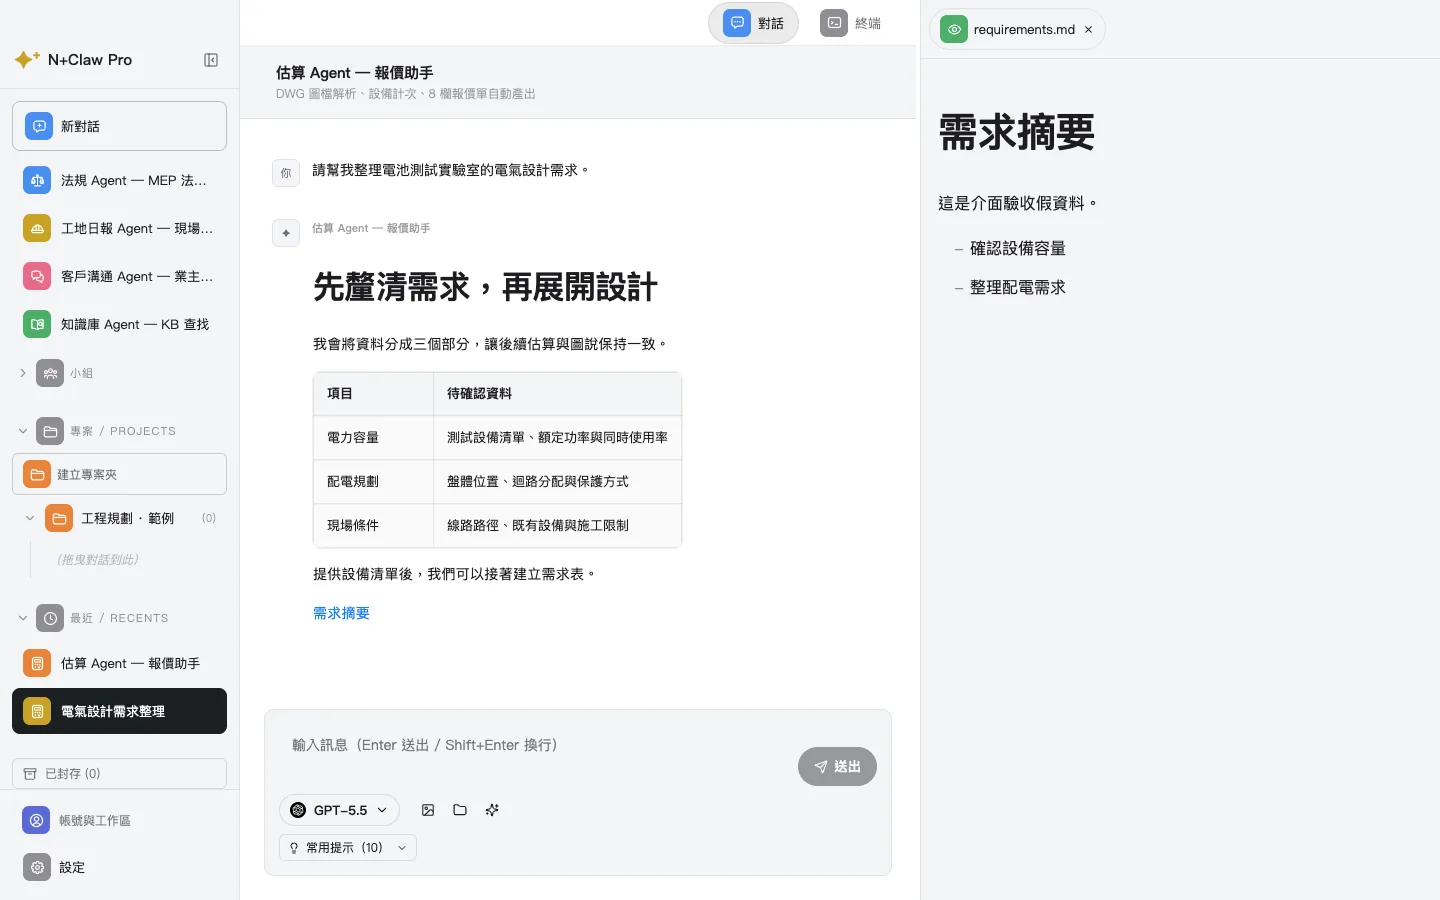
Task: Click the 客戶溝通 Agent chat icon
Action: tap(37, 276)
